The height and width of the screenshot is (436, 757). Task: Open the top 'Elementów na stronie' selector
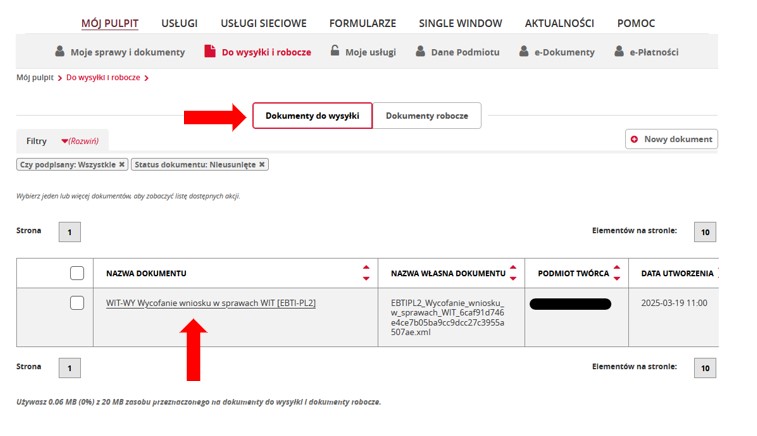click(704, 232)
